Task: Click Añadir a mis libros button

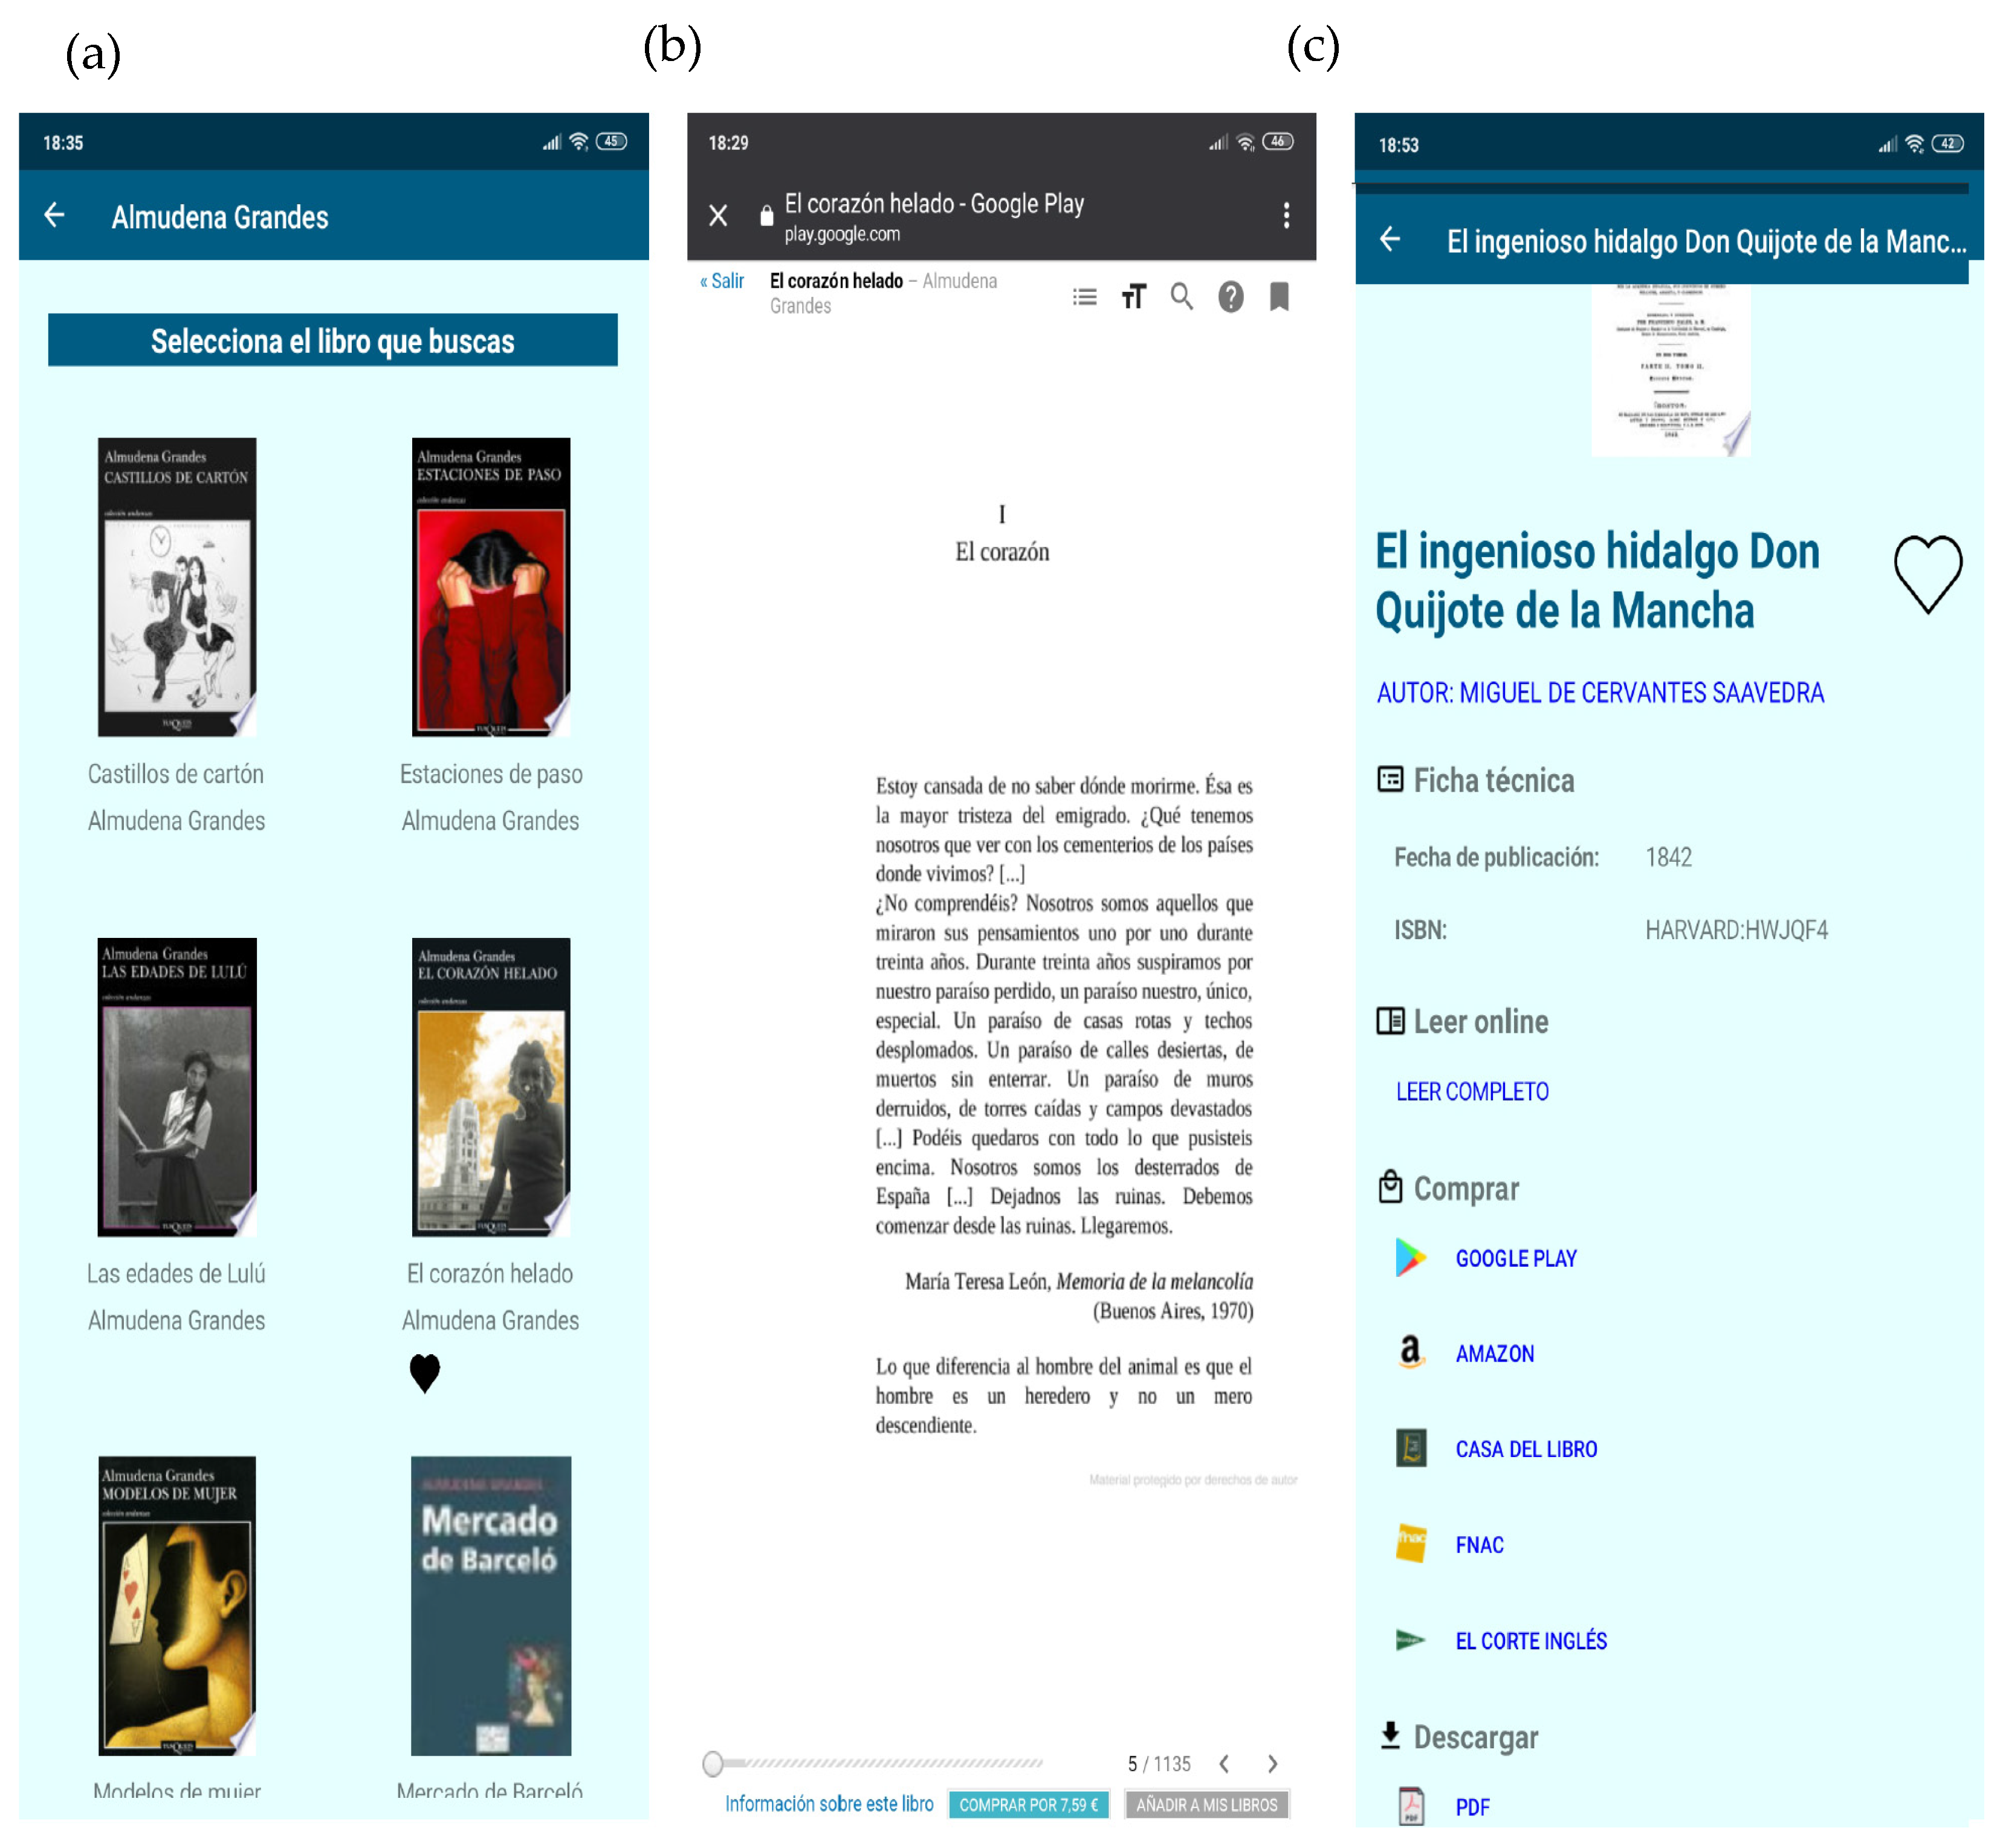Action: click(1206, 1805)
